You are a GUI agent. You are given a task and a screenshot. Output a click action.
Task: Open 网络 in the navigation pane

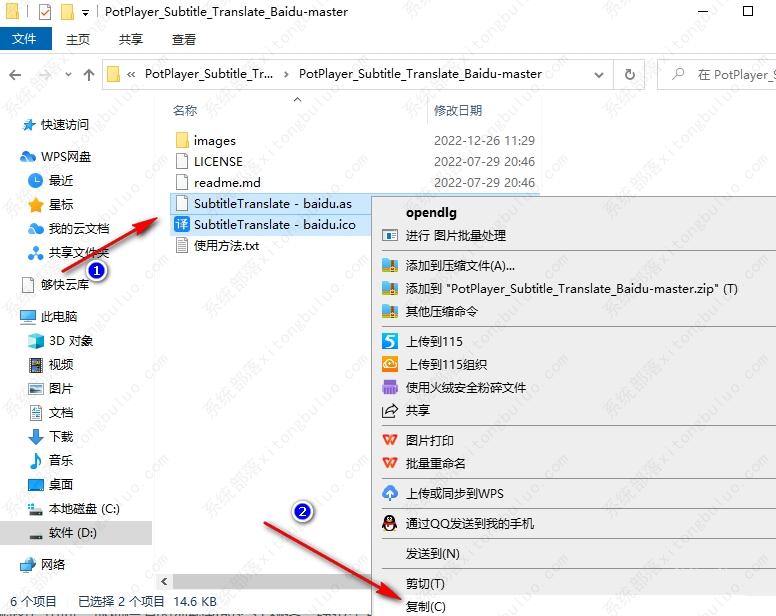pos(53,565)
